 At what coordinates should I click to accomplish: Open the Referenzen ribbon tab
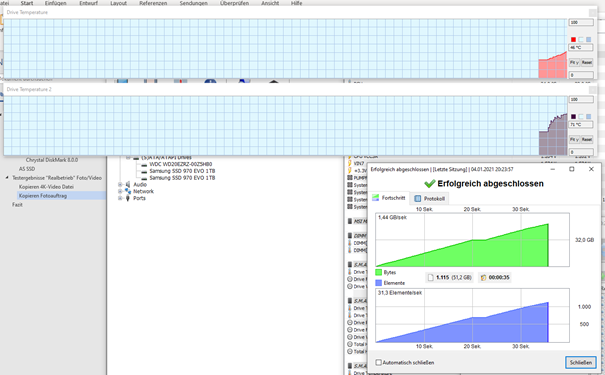[153, 3]
